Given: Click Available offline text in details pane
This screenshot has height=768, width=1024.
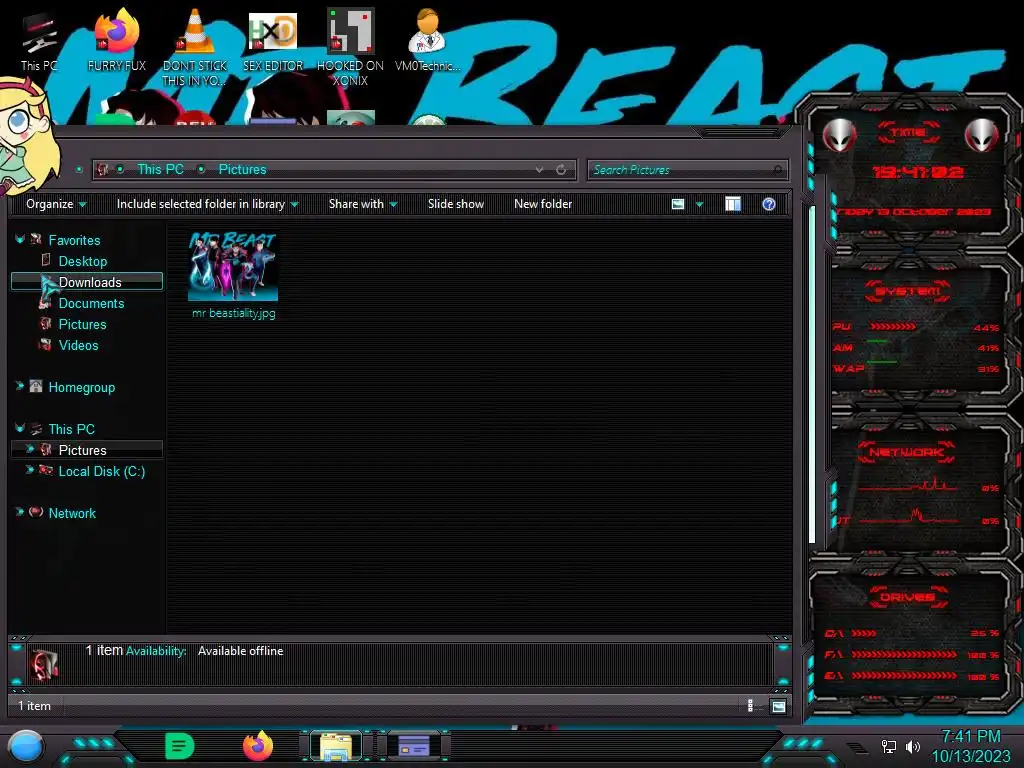Looking at the screenshot, I should (240, 651).
